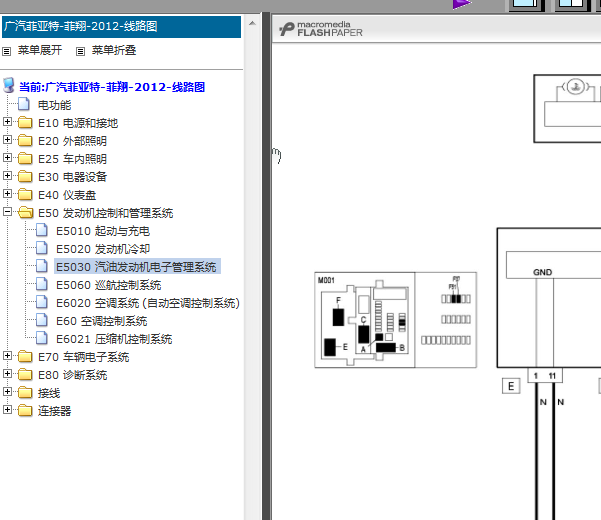This screenshot has height=520, width=601.
Task: Click the E5060 page icon
Action: pos(42,284)
